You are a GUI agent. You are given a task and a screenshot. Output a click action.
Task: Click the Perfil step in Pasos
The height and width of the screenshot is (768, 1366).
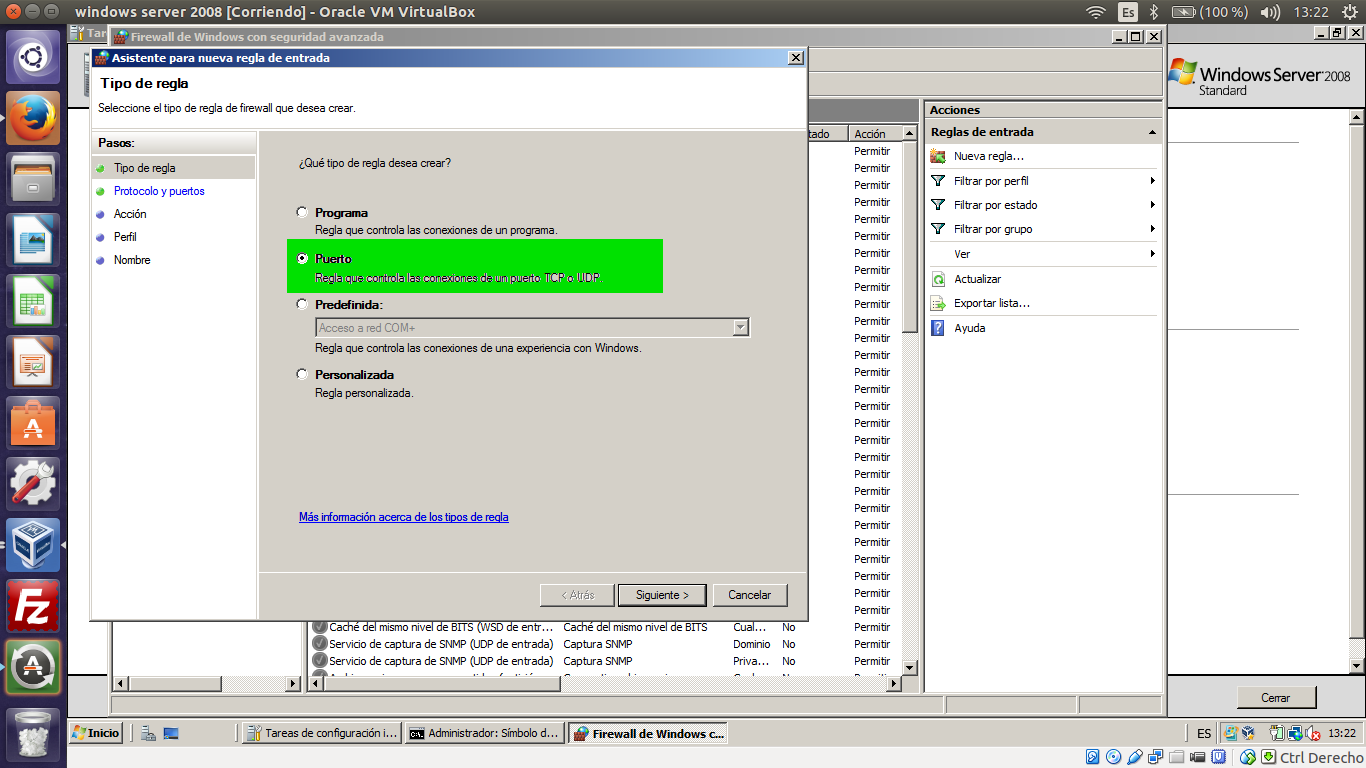(125, 237)
